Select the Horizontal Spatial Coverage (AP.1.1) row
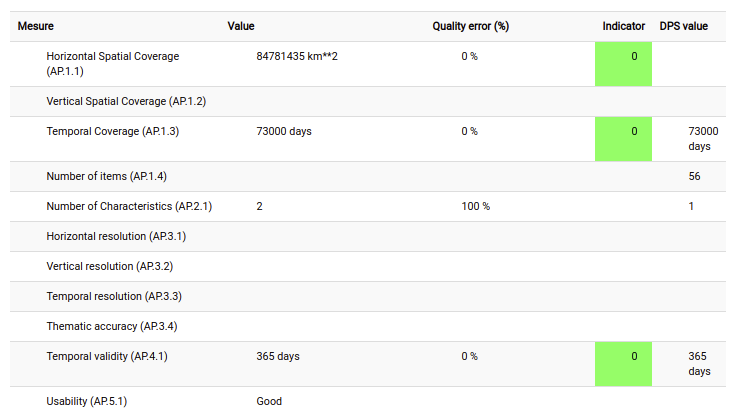Image resolution: width=738 pixels, height=411 pixels. 368,64
